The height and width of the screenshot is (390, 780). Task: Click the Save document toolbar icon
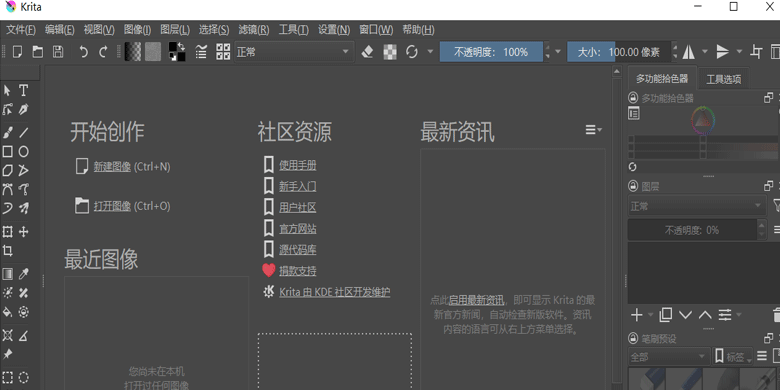point(58,52)
